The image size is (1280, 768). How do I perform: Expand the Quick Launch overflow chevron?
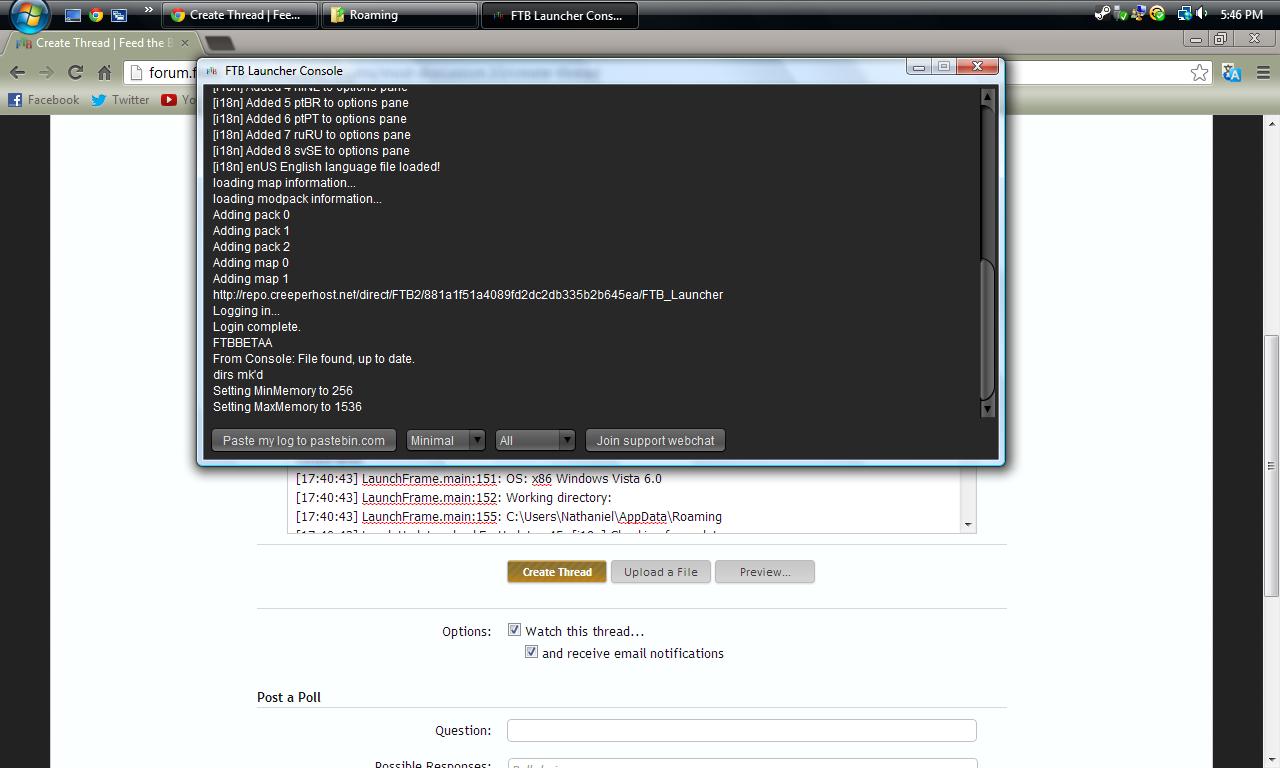tap(148, 12)
